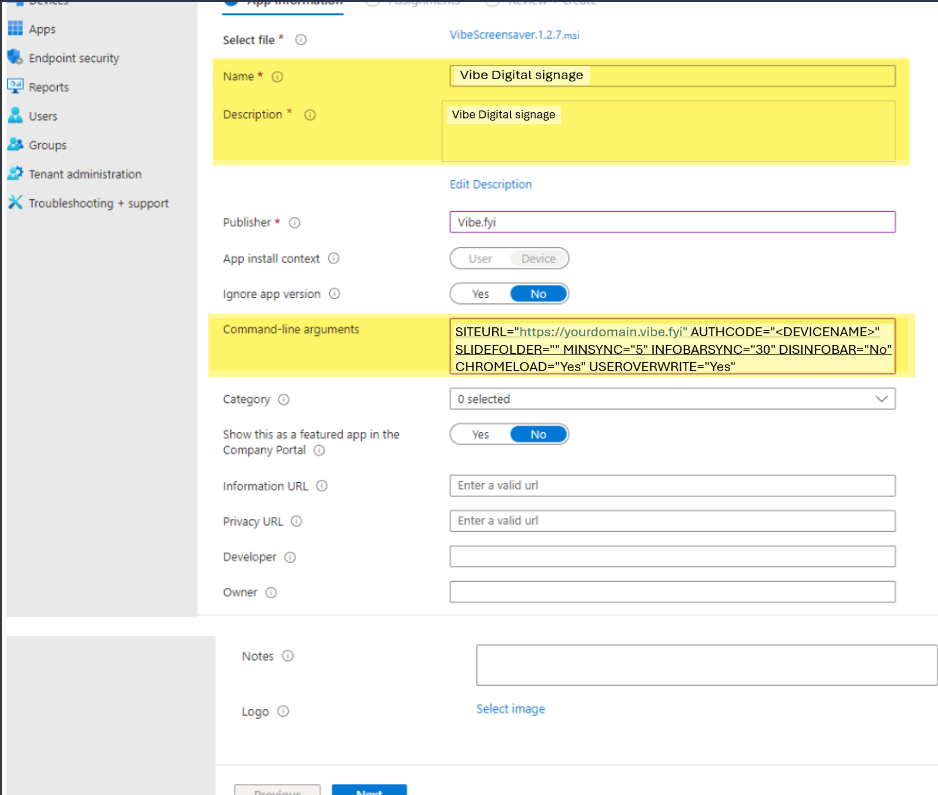Show info tooltip for Notes

point(288,656)
